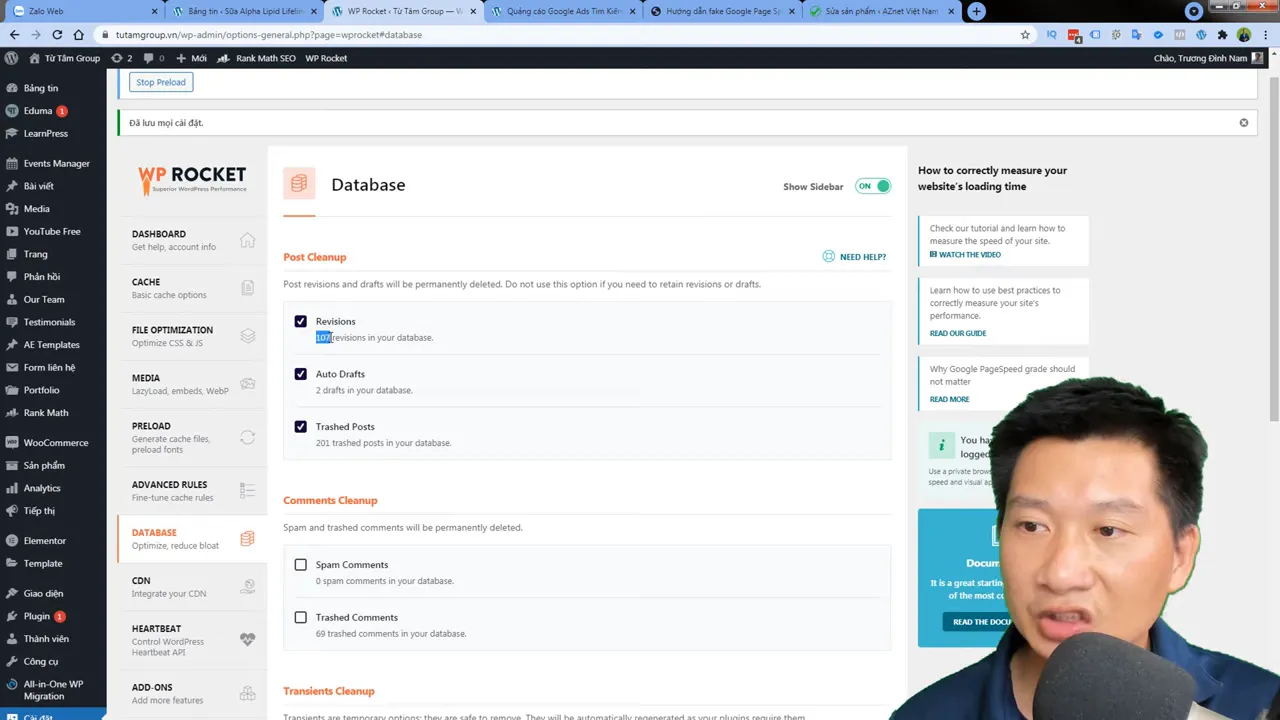This screenshot has width=1280, height=720.
Task: Open AE Templates sidebar item
Action: point(51,345)
